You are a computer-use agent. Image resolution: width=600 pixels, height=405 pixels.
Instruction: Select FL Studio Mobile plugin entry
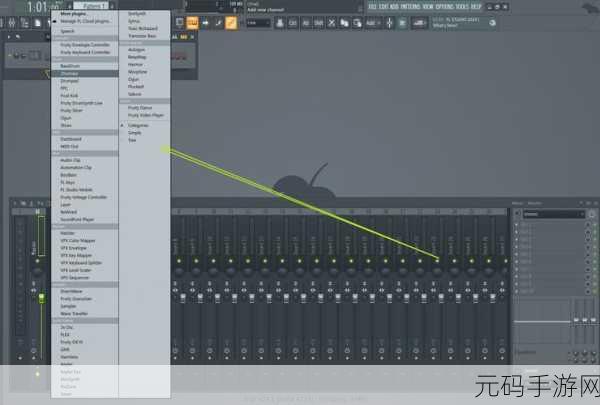point(77,189)
